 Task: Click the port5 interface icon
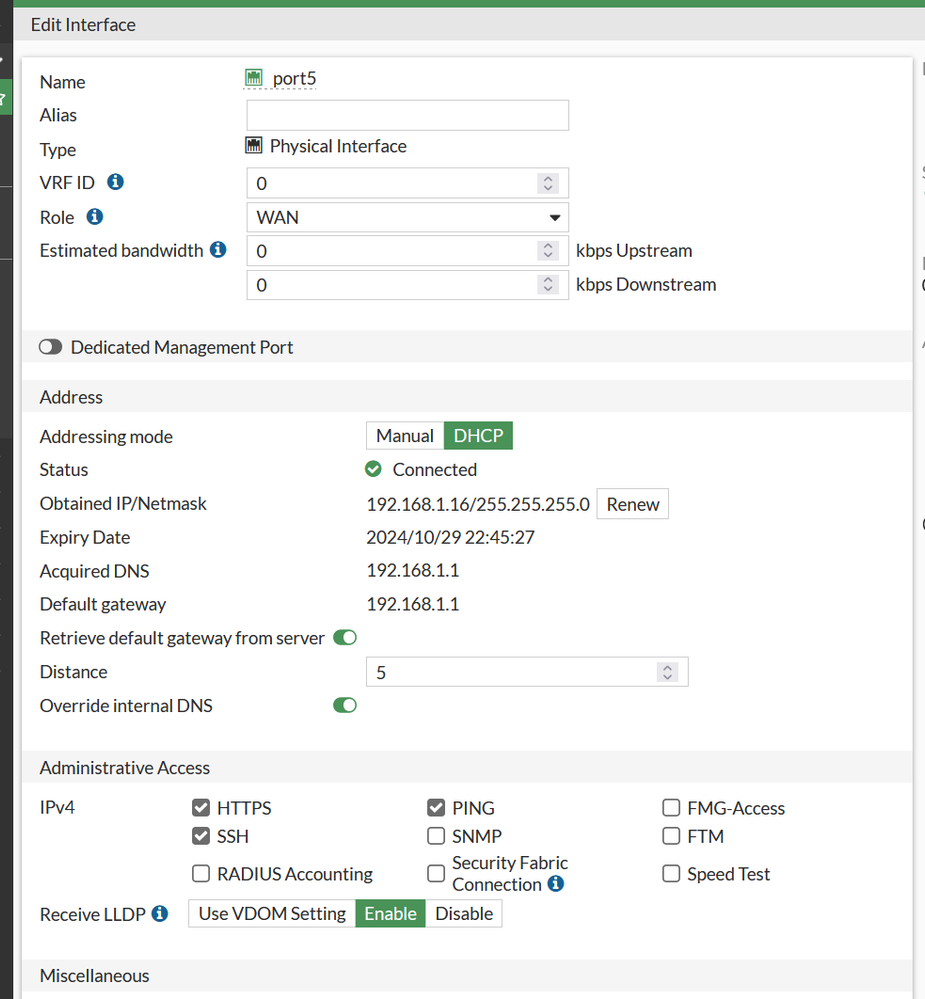253,78
